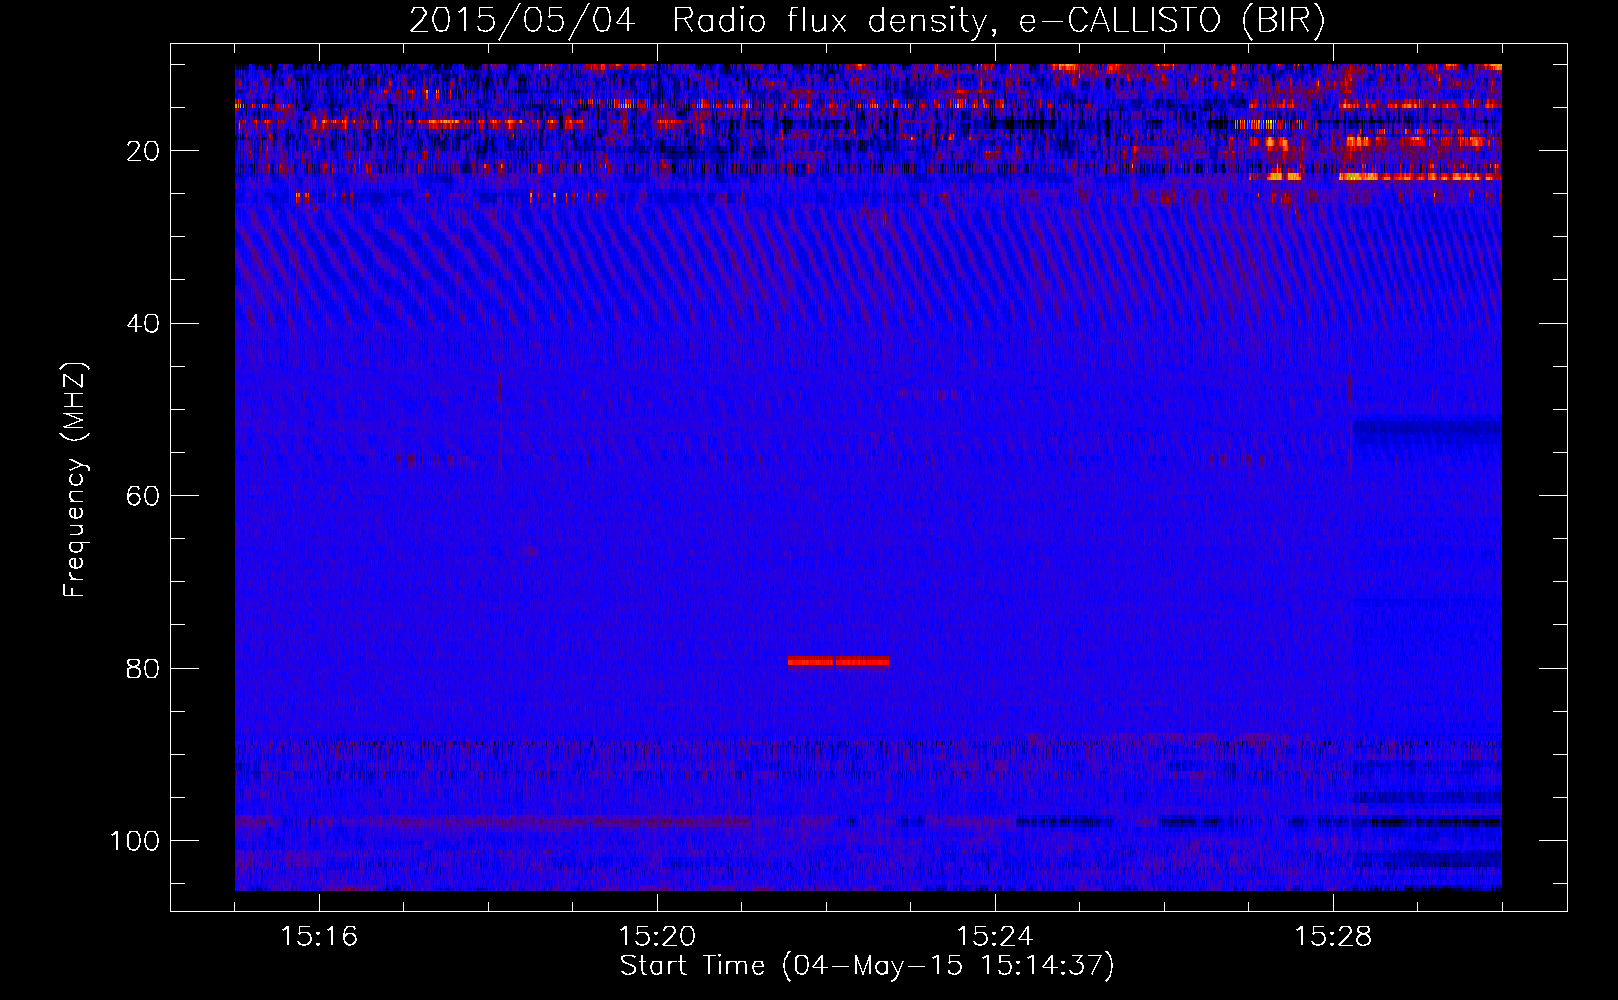Click the plot title mentioning e-CALLISTO (BIR)
The width and height of the screenshot is (1618, 1000).
[x=867, y=20]
